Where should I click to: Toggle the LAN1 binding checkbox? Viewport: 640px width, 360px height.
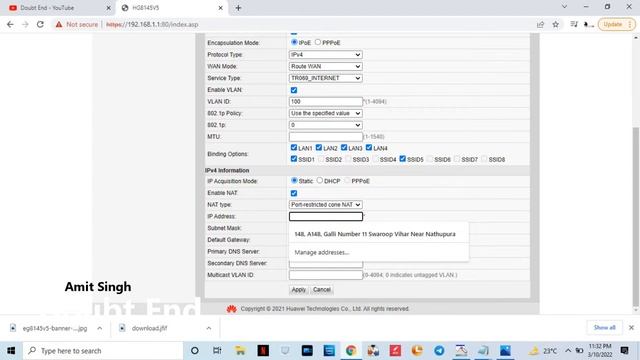(294, 147)
